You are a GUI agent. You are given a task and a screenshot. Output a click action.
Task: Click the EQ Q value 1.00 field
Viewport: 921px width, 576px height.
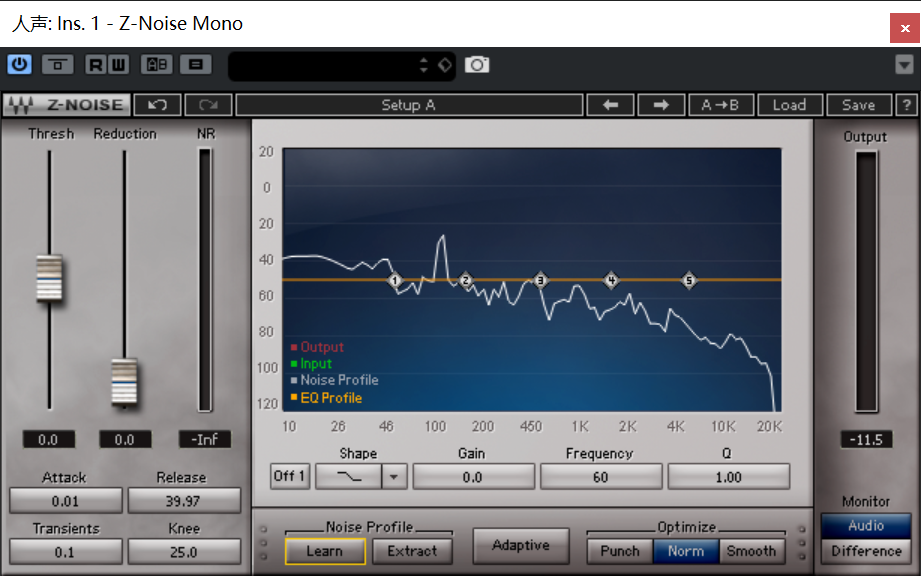tap(728, 476)
